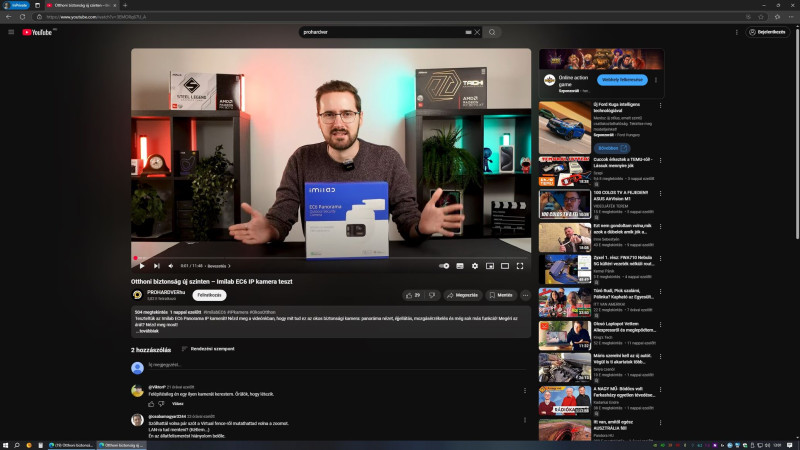The image size is (800, 450).
Task: Mute the video with the volume icon
Action: tap(171, 266)
